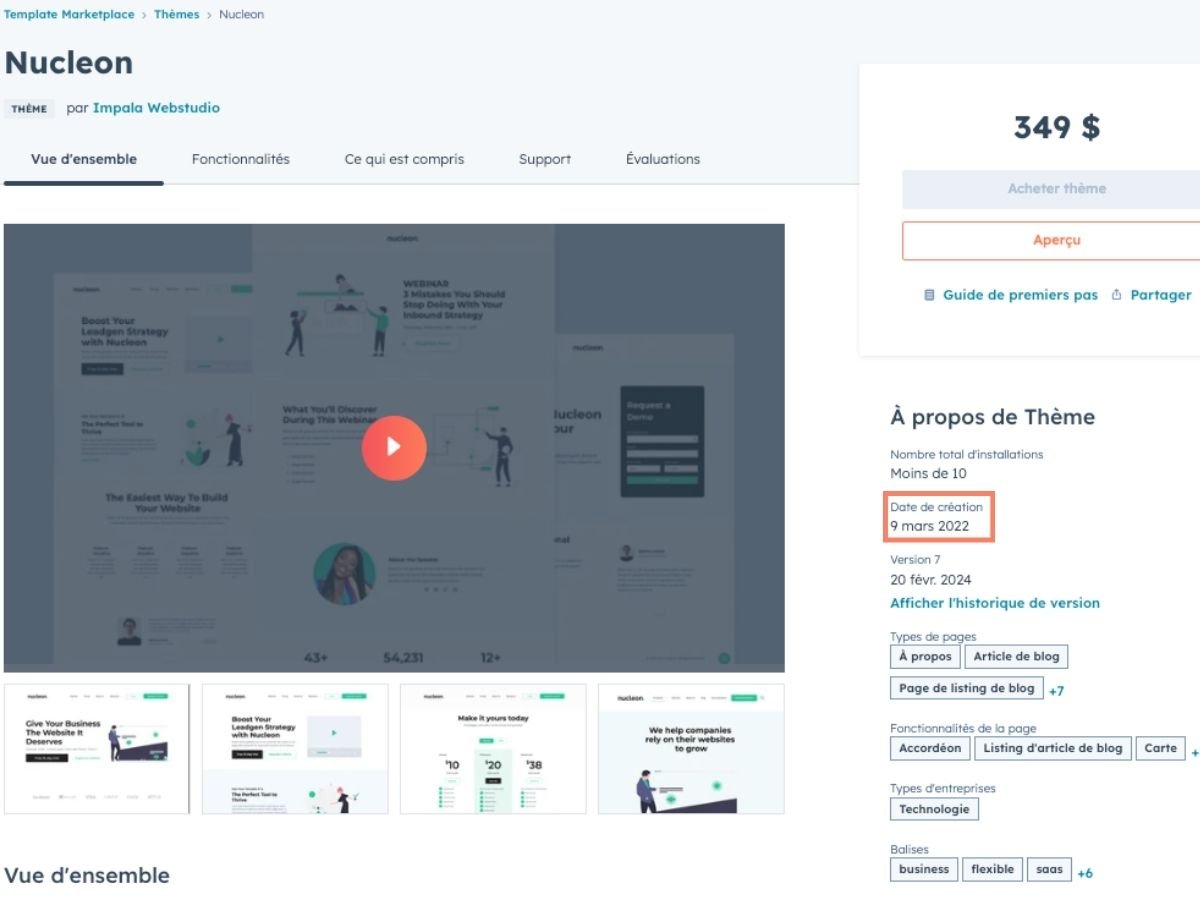Click the share icon next to Partager

pos(1117,295)
